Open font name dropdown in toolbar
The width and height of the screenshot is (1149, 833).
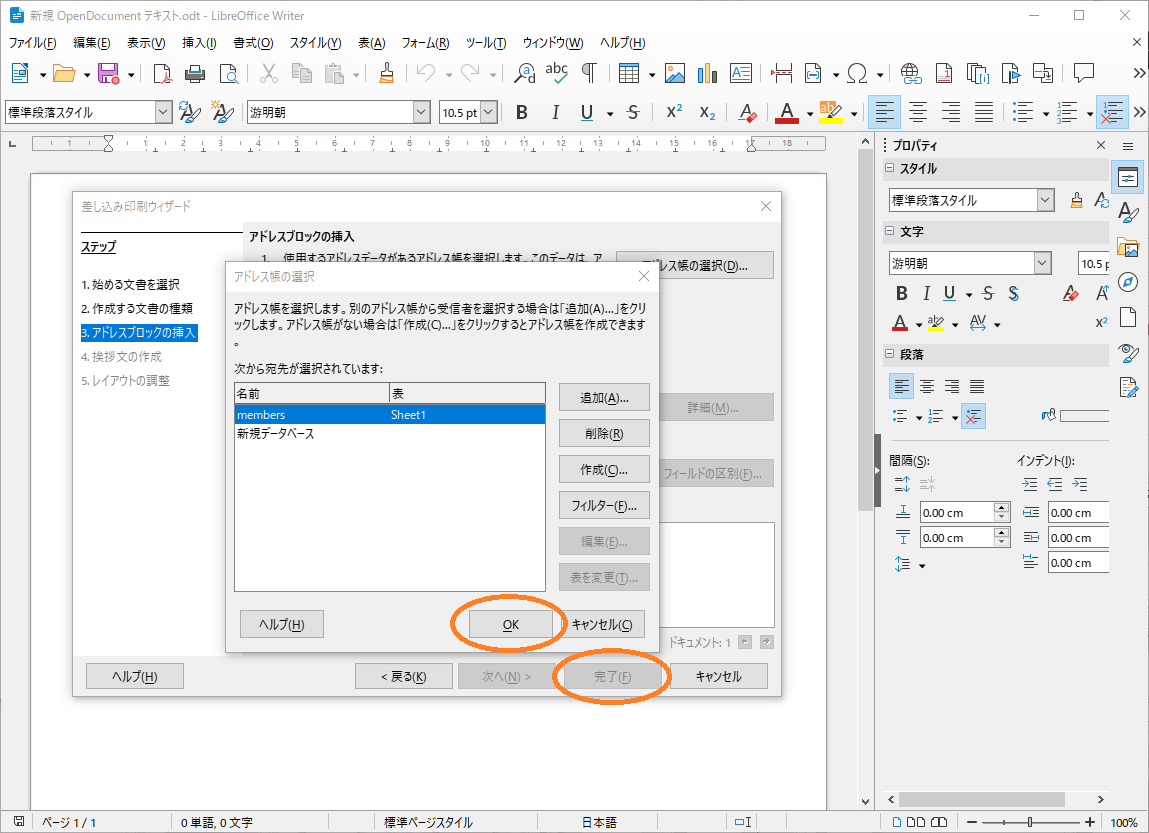point(421,112)
